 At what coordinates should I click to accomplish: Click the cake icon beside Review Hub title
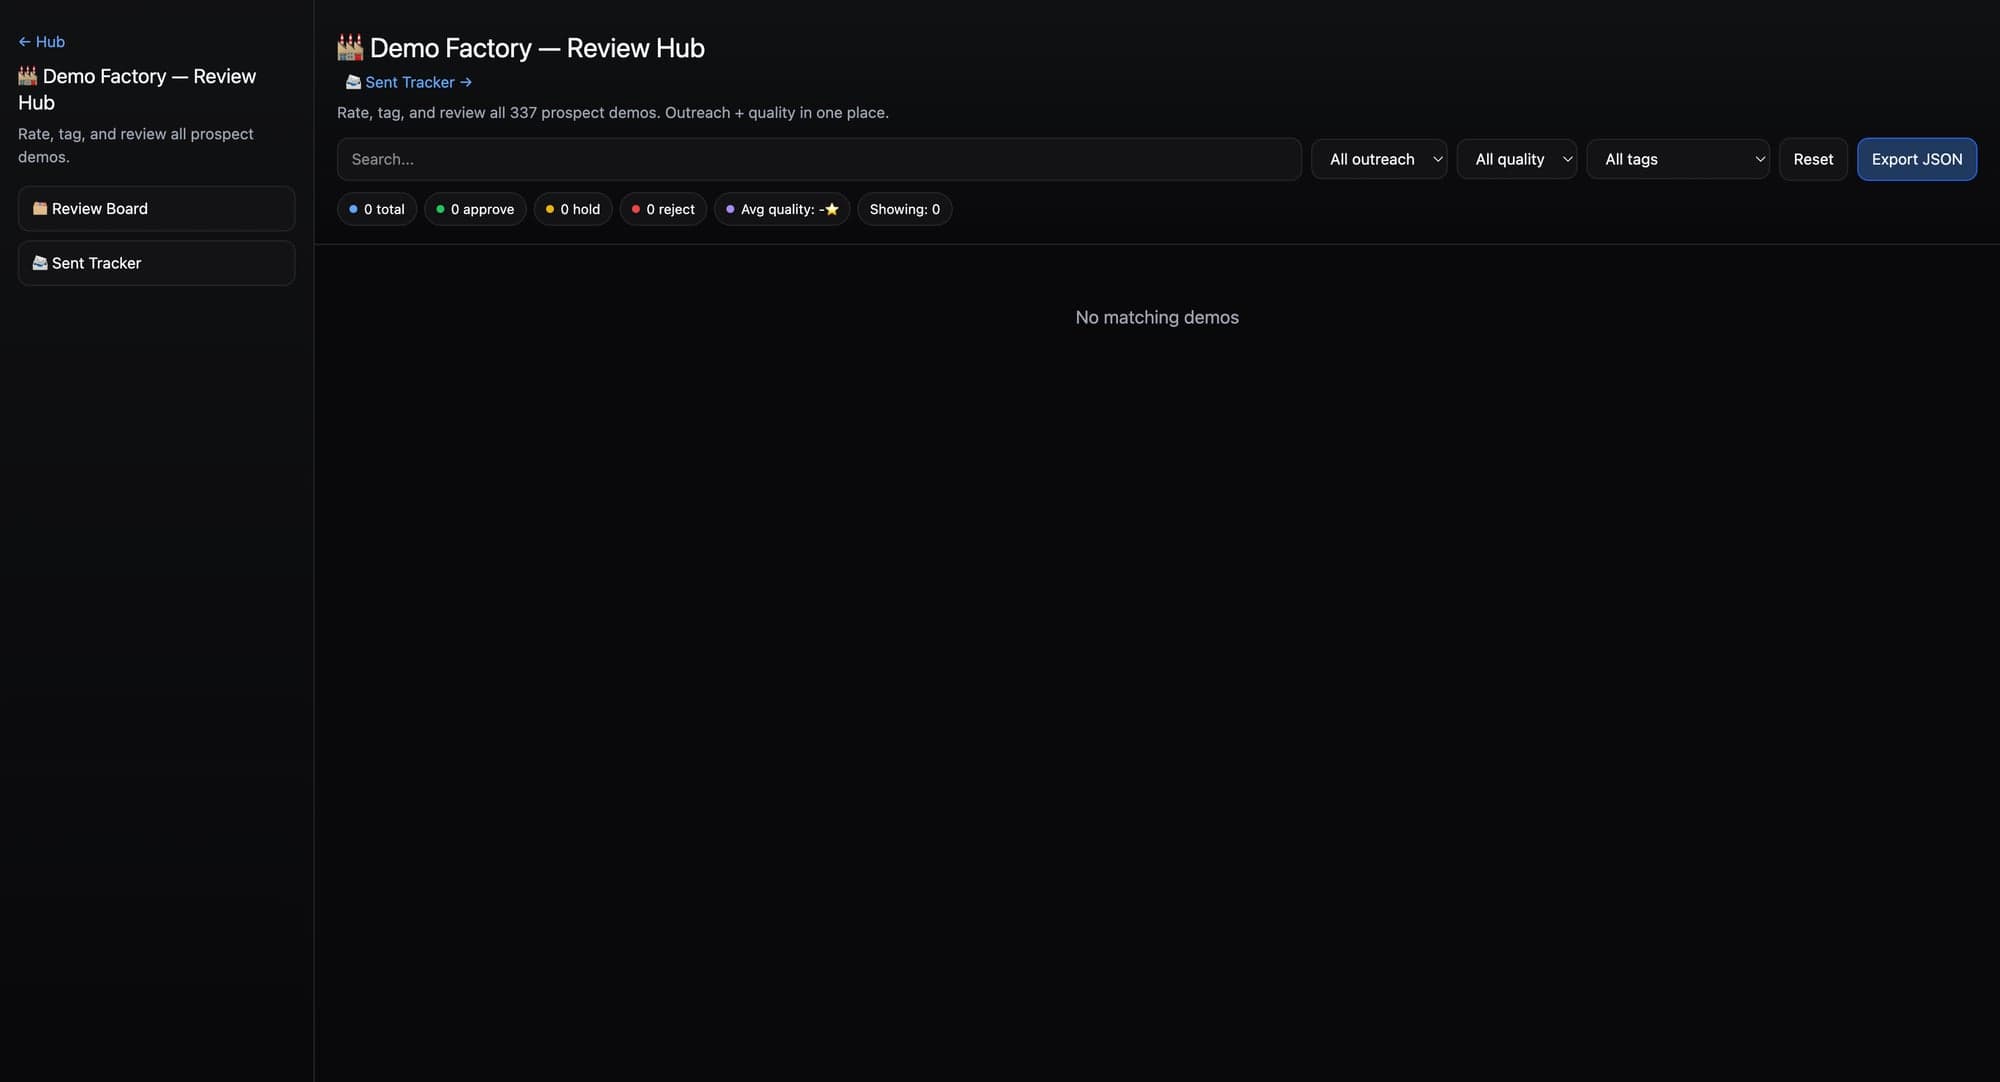(348, 47)
